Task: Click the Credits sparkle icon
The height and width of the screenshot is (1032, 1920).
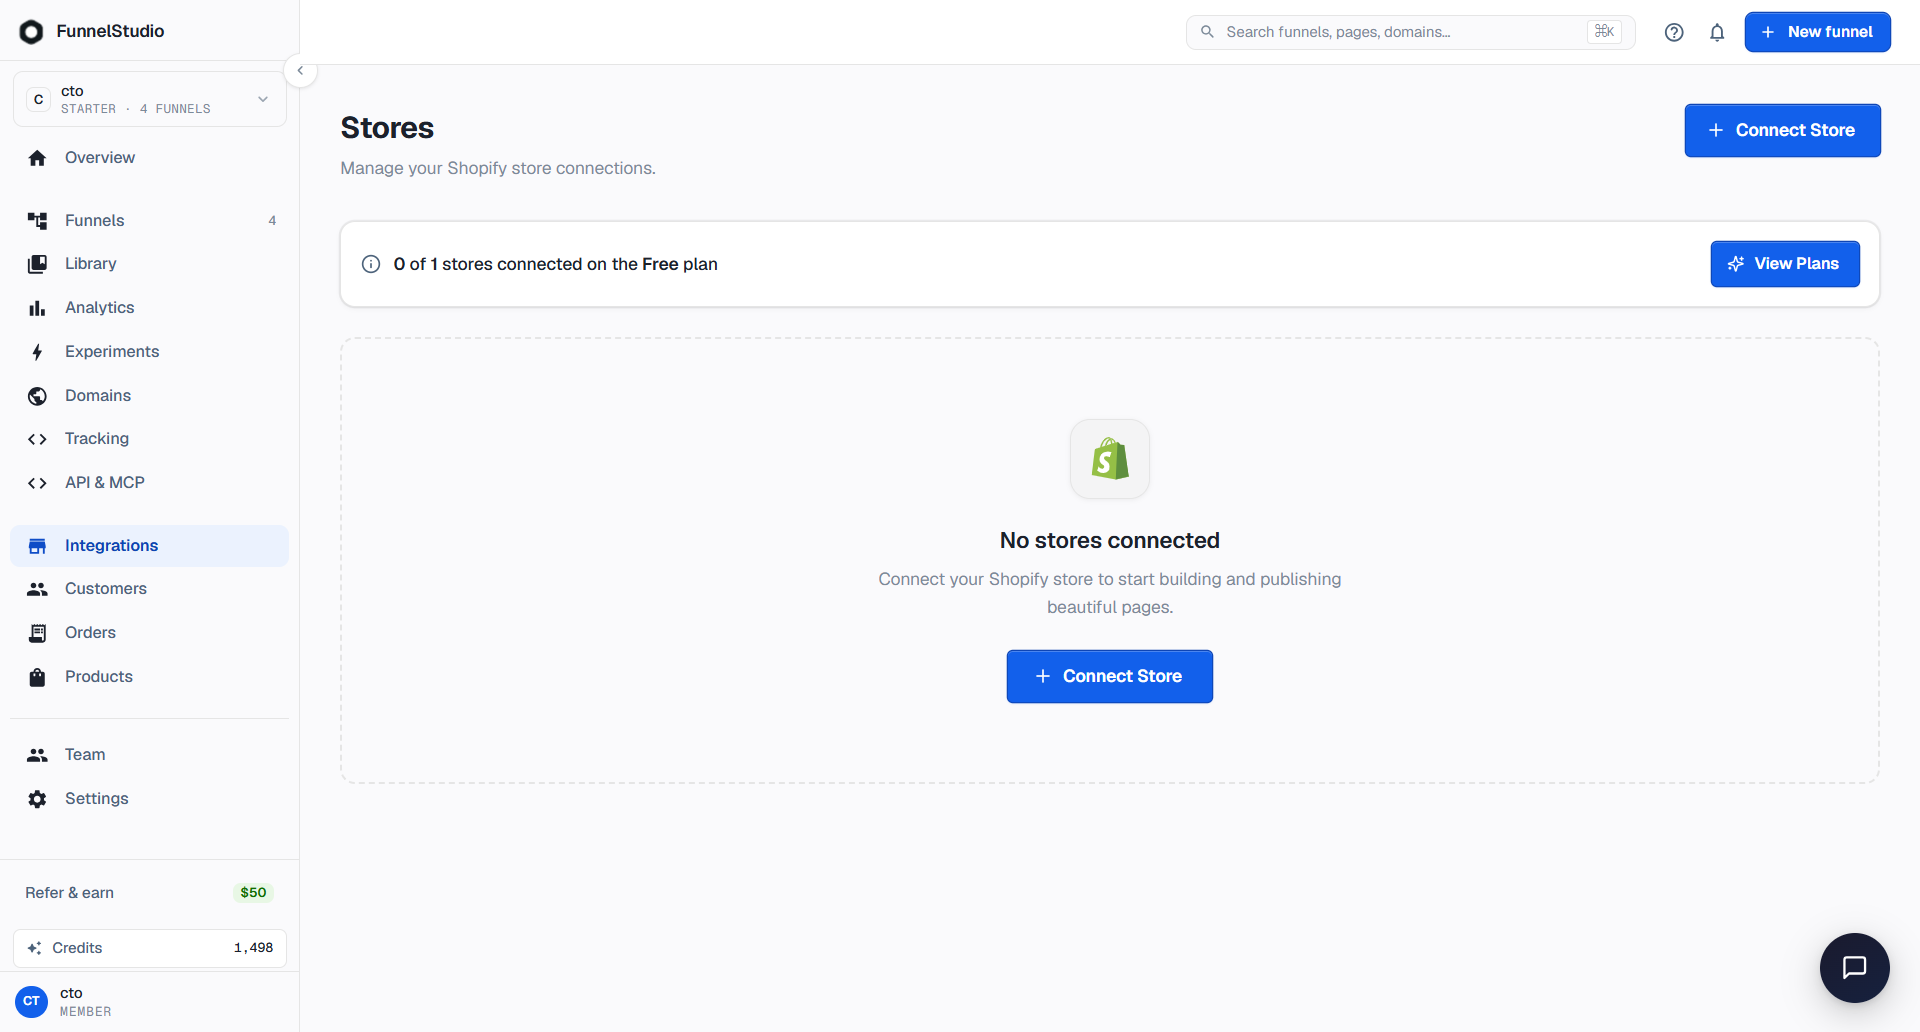Action: (34, 948)
